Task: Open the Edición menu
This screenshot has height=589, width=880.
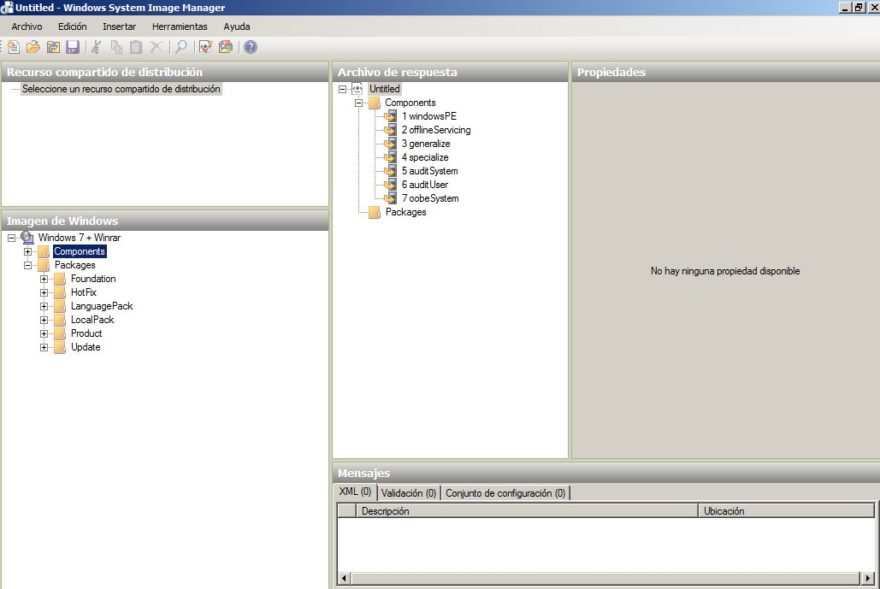Action: tap(72, 26)
